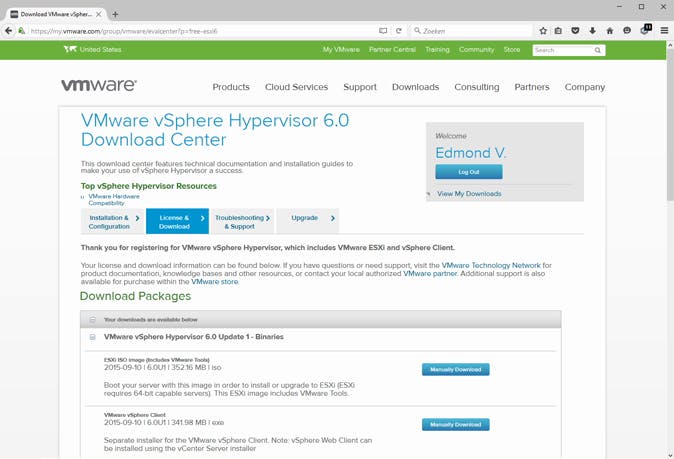Go to home page via house icon
This screenshot has width=674, height=459.
click(610, 31)
